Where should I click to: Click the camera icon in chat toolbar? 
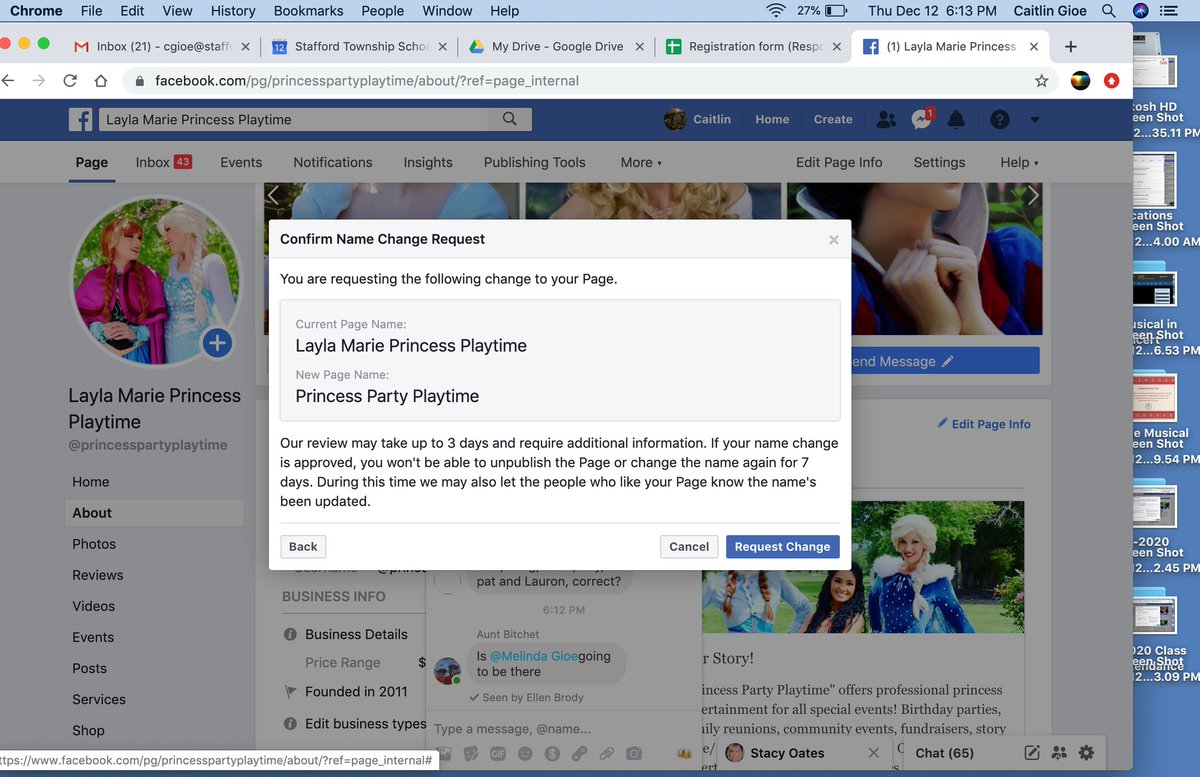tap(633, 753)
